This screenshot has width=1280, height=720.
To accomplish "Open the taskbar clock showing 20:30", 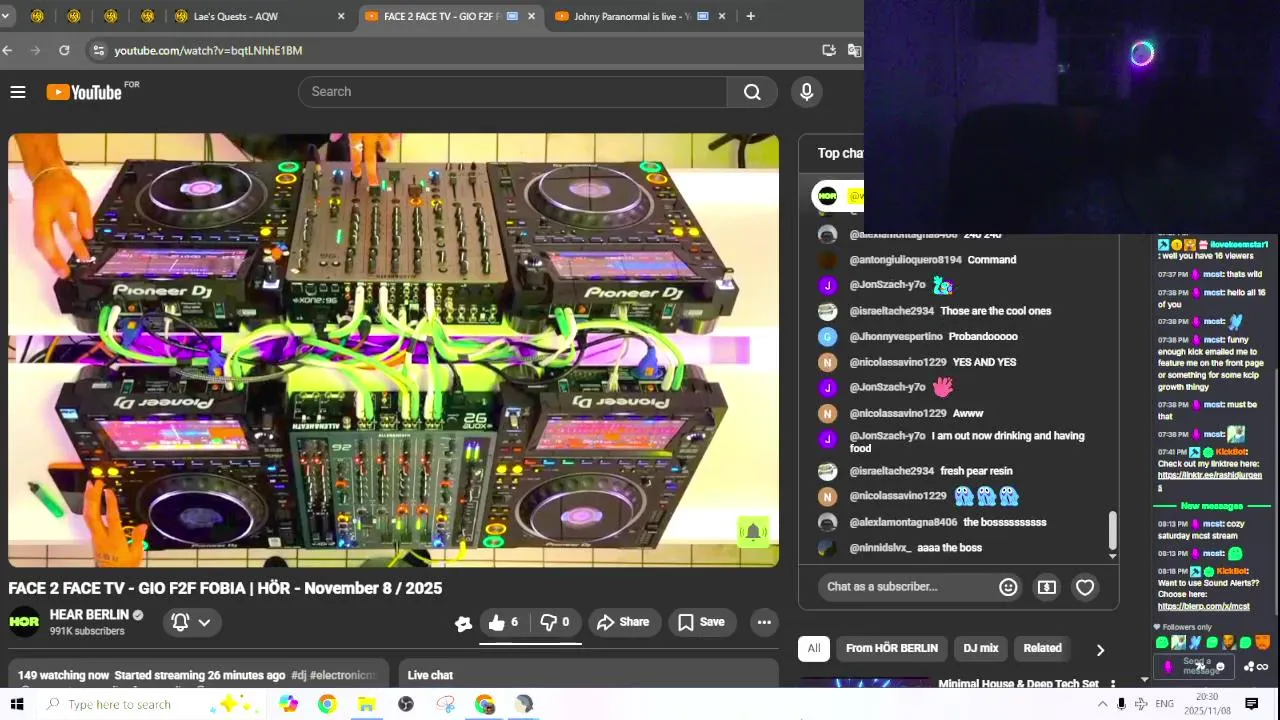I will click(x=1207, y=704).
